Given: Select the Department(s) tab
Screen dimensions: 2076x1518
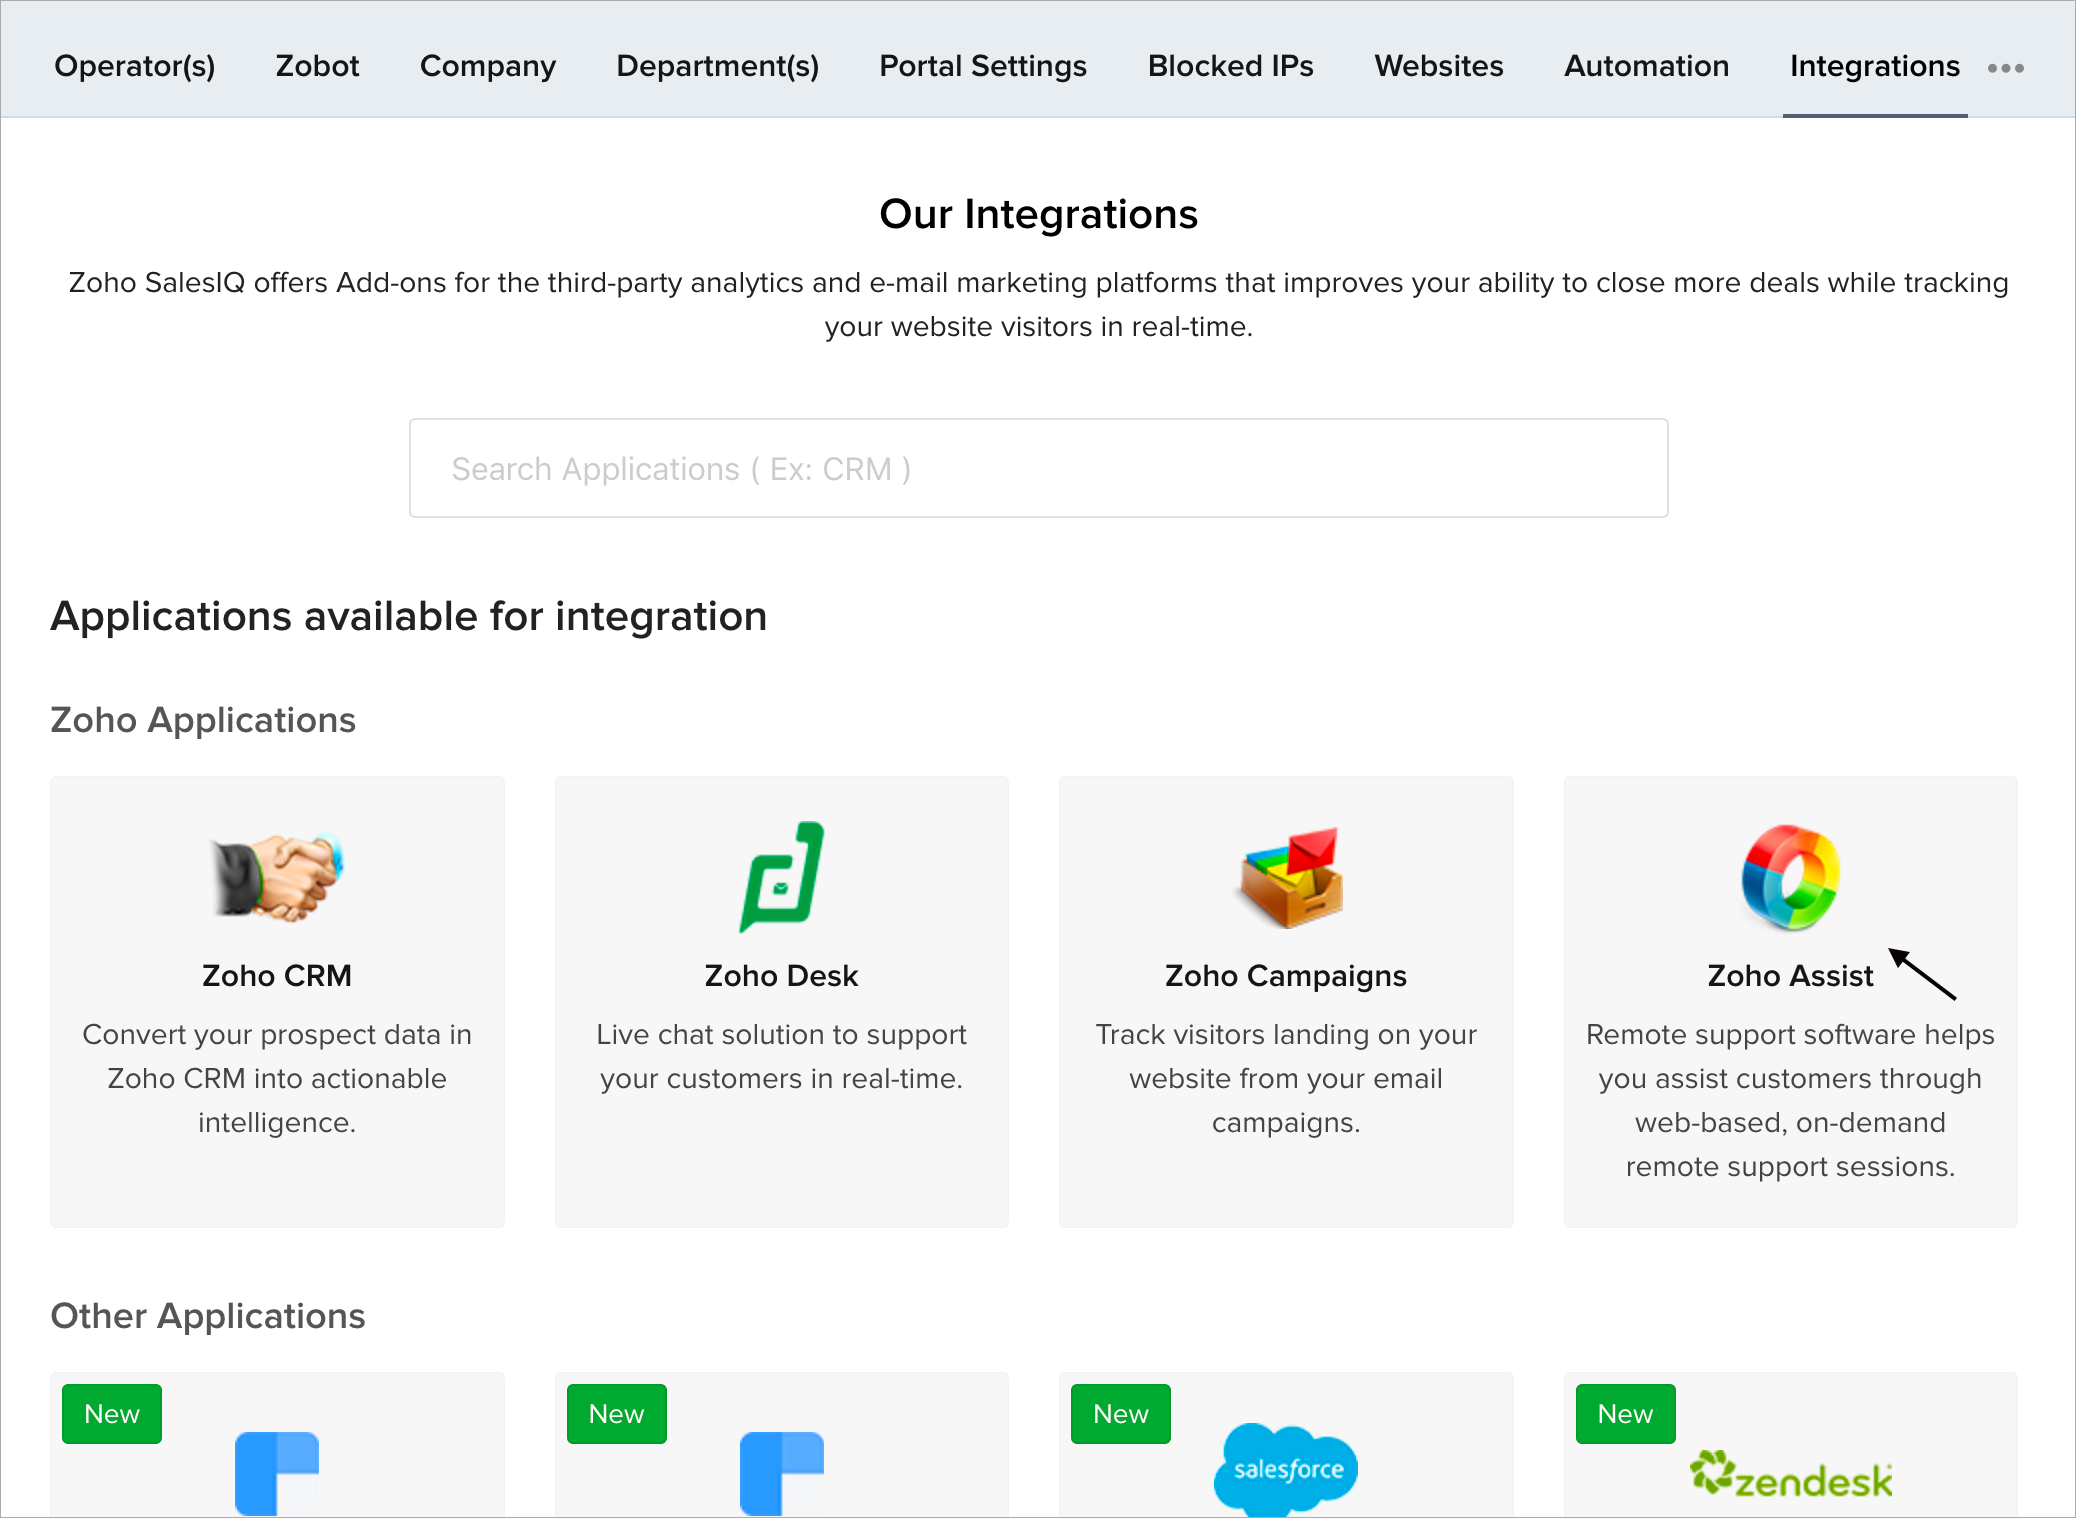Looking at the screenshot, I should [x=718, y=66].
